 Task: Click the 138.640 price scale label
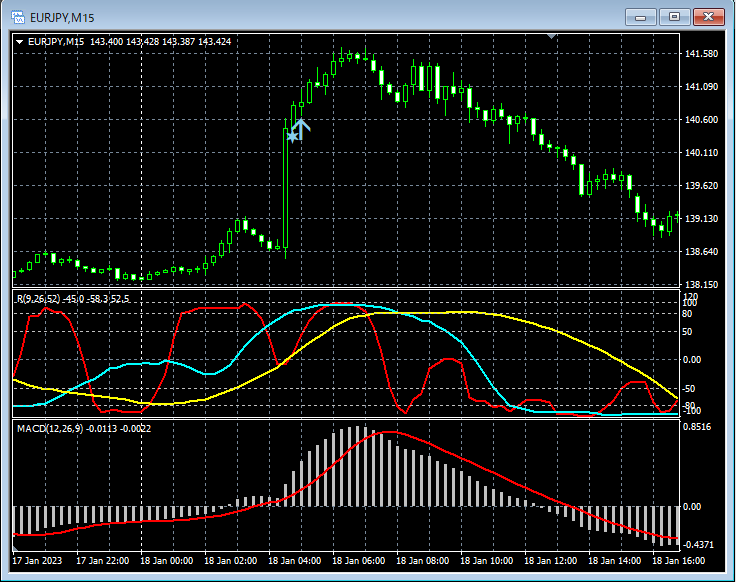tap(703, 252)
